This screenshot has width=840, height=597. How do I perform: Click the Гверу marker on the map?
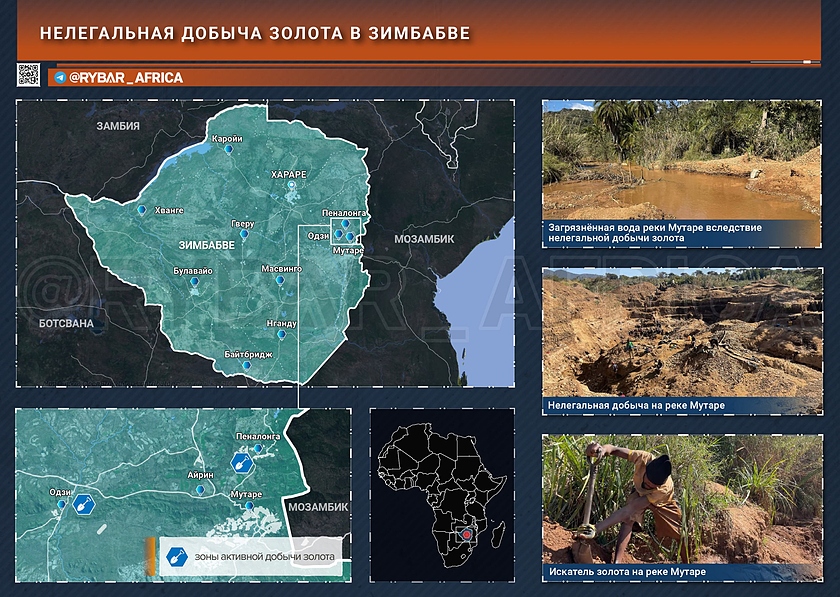pos(243,236)
